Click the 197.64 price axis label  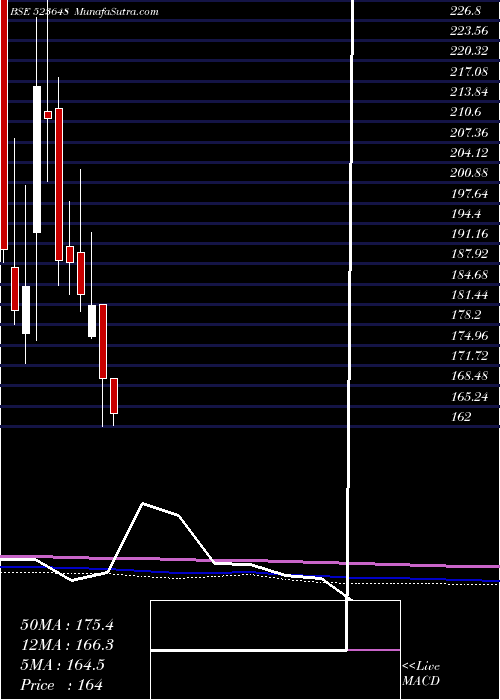click(x=469, y=193)
